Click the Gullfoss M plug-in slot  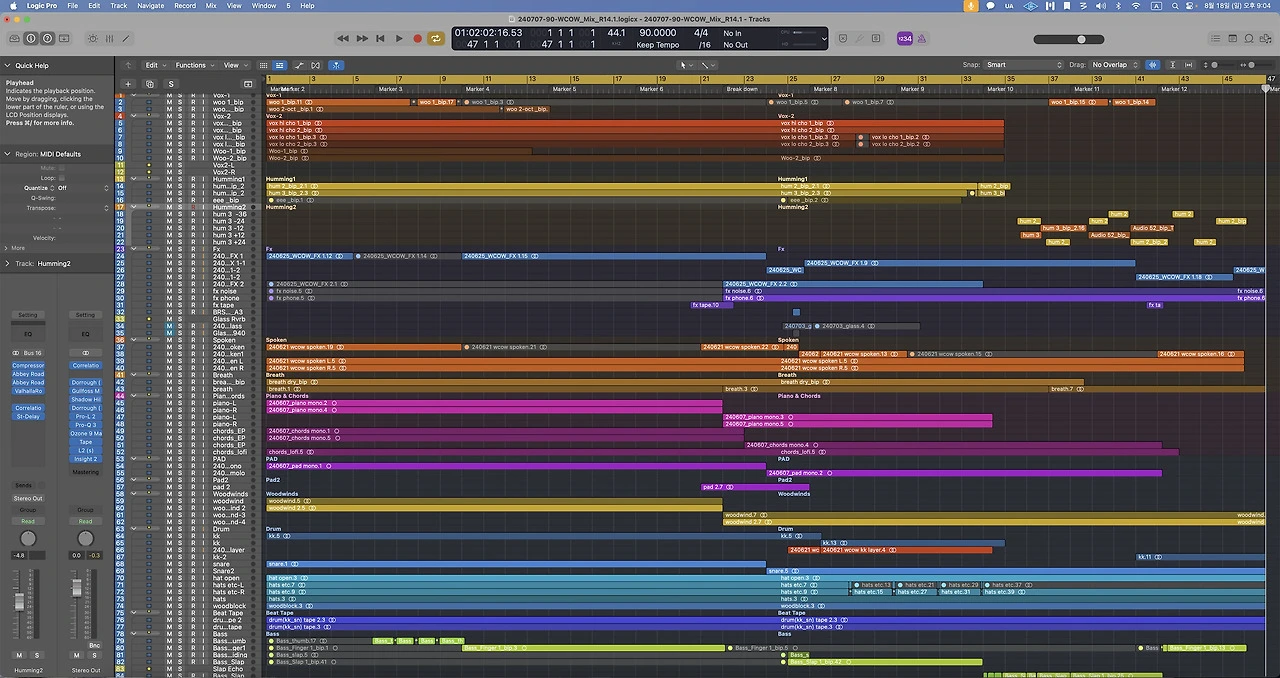[x=86, y=391]
